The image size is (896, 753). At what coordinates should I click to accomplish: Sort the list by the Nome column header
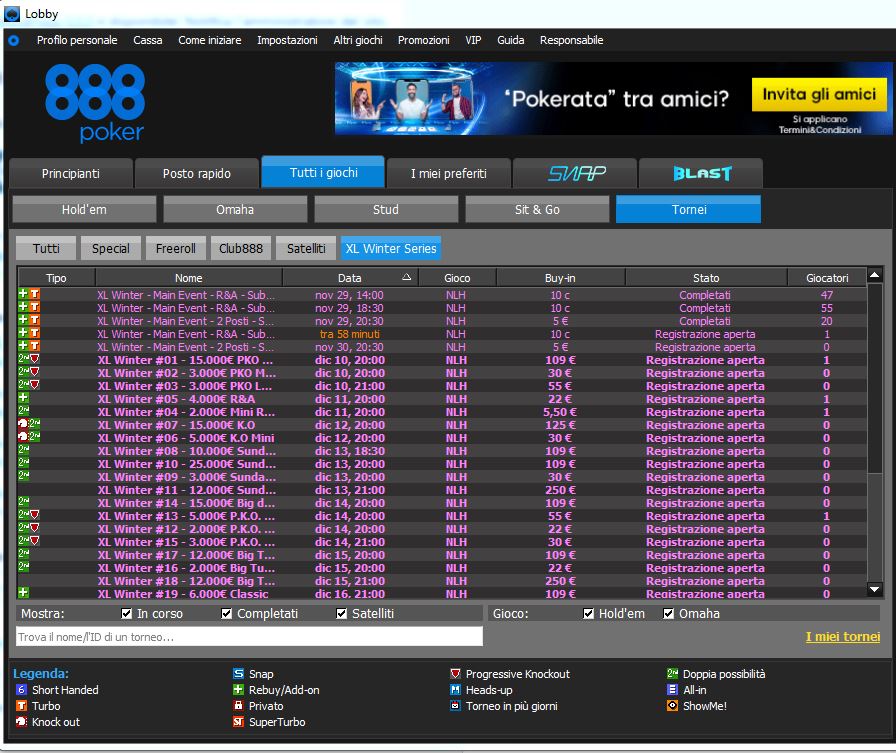189,278
